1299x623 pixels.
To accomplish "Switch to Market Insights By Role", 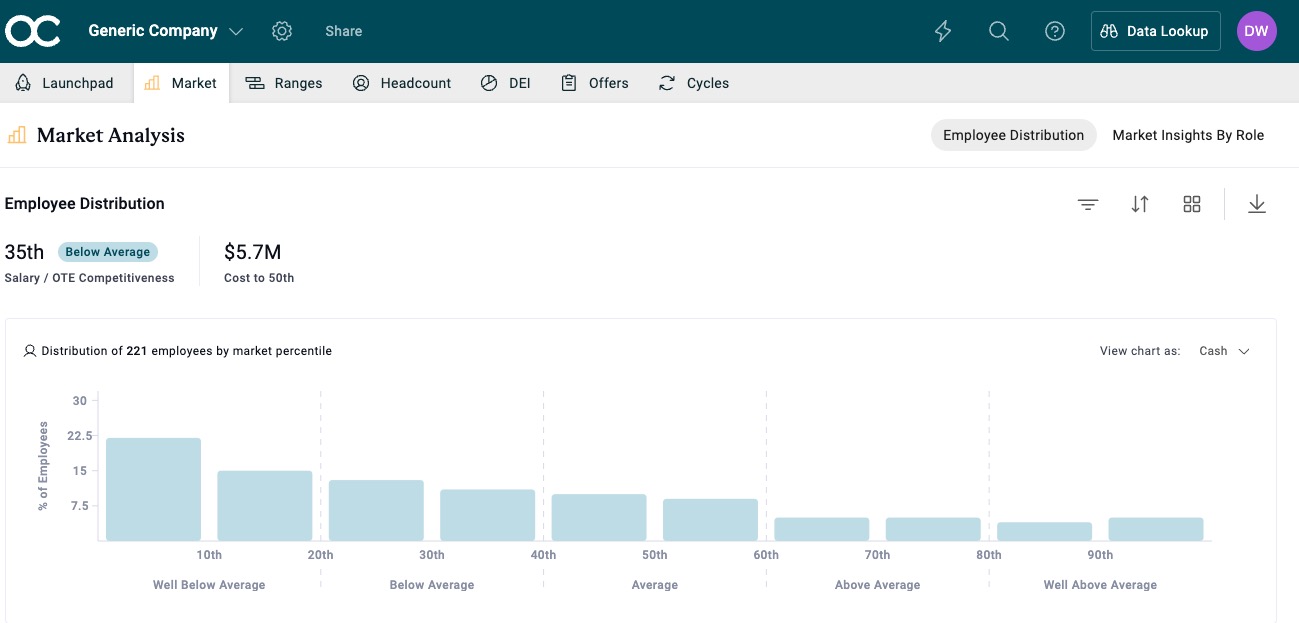I will click(1188, 135).
